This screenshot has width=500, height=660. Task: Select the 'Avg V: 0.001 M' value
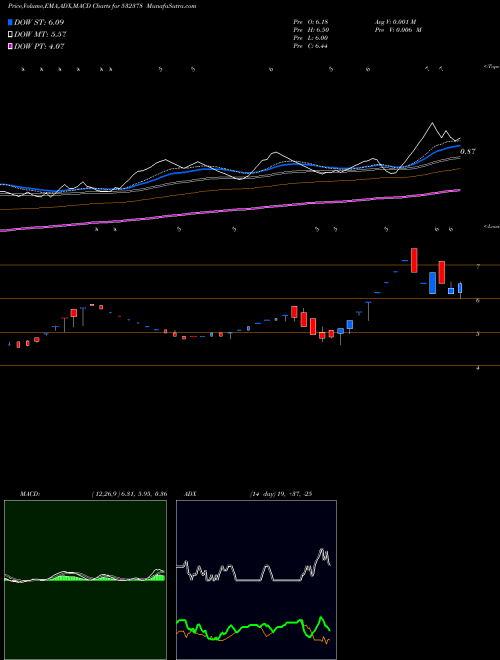[x=395, y=22]
